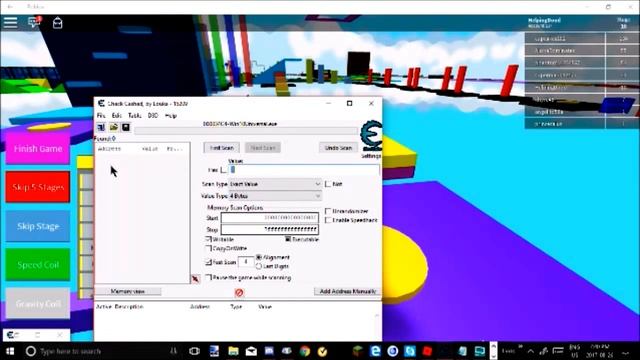Open the Roblox backpack icon

(58, 23)
